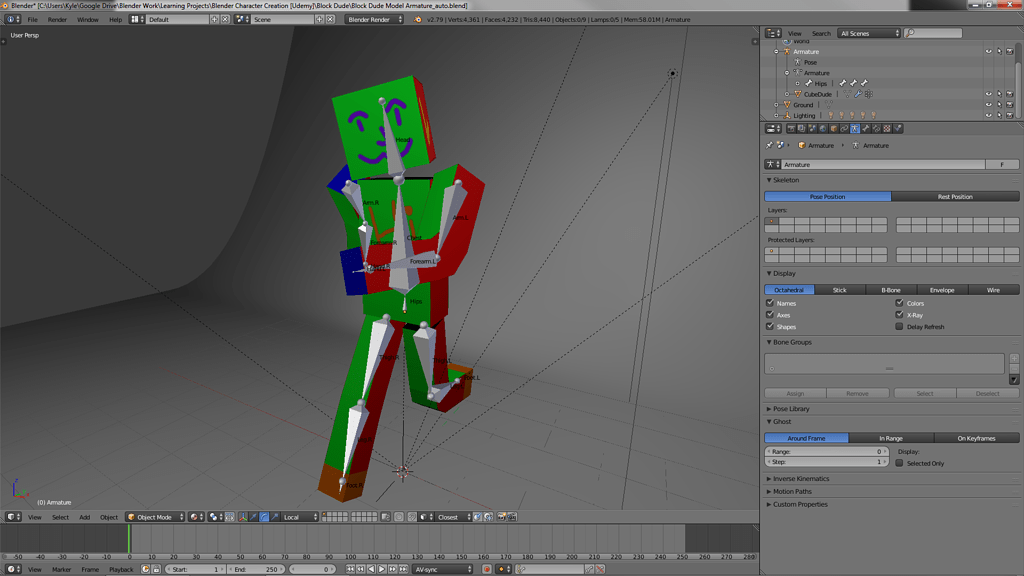
Task: Click the Physics properties tab icon
Action: tap(897, 128)
